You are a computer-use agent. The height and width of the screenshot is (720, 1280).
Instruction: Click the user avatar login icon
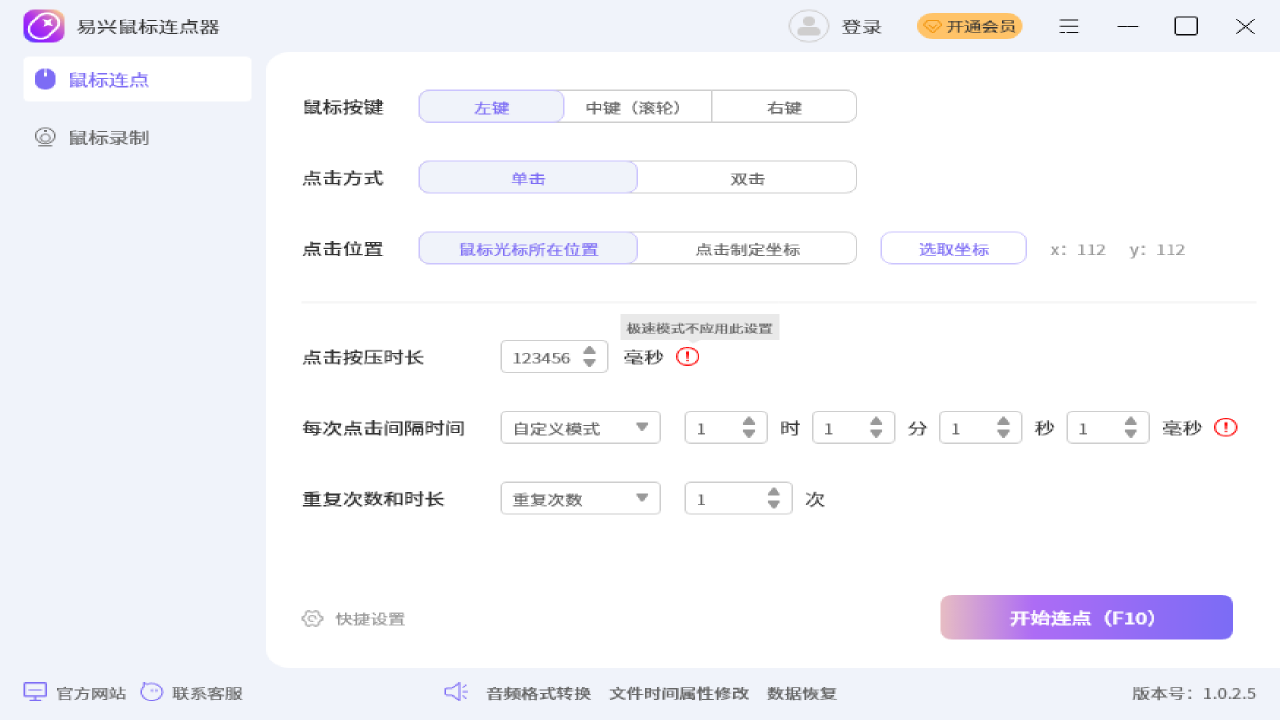[808, 26]
